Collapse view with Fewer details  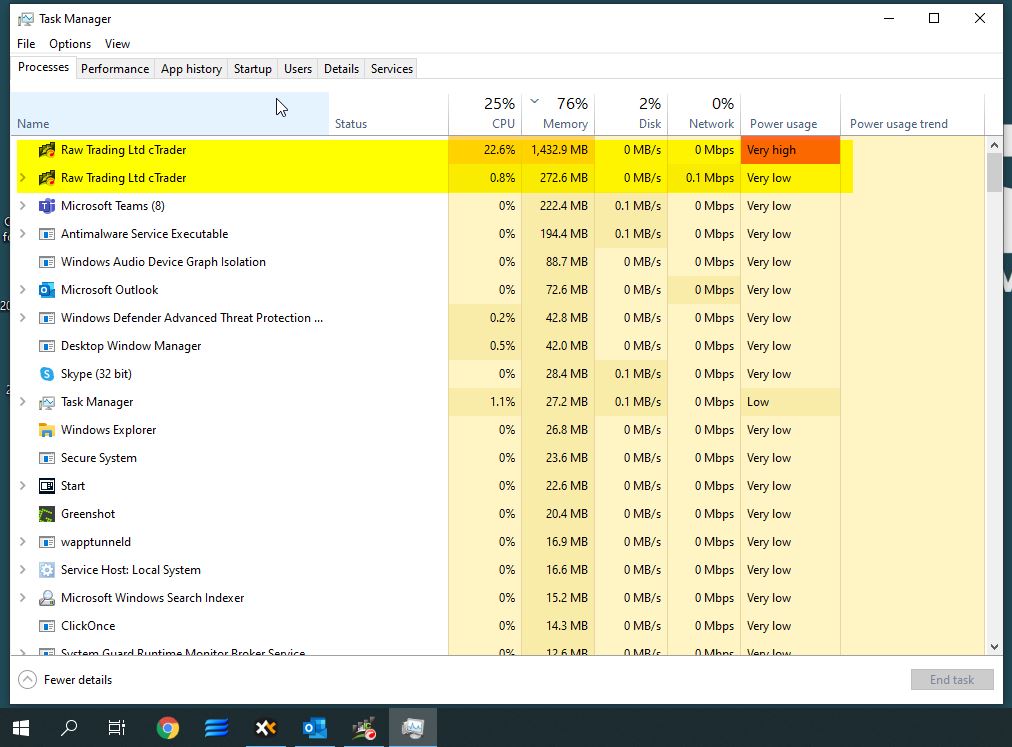click(x=65, y=680)
